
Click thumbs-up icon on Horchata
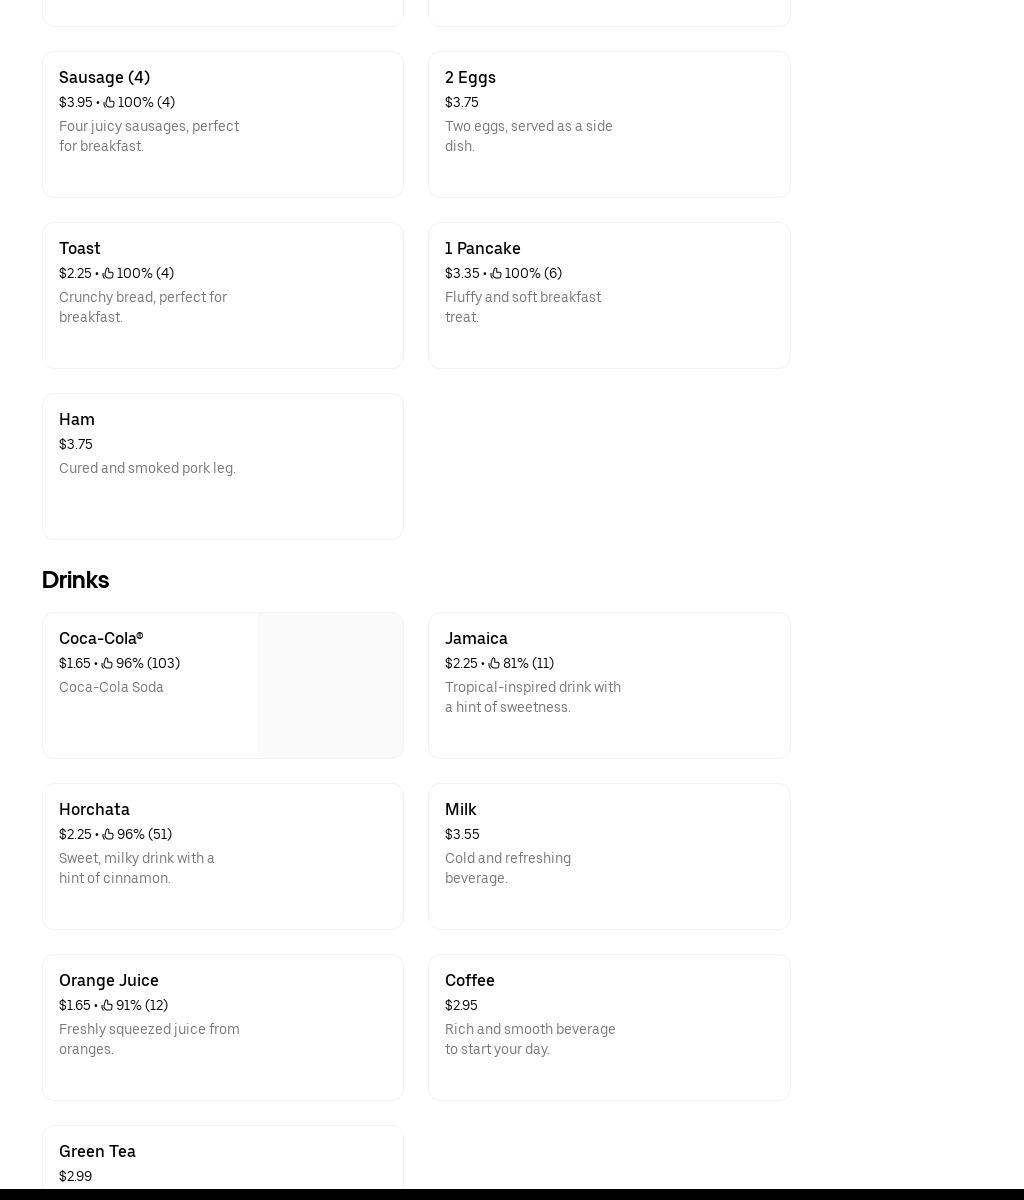[x=108, y=834]
